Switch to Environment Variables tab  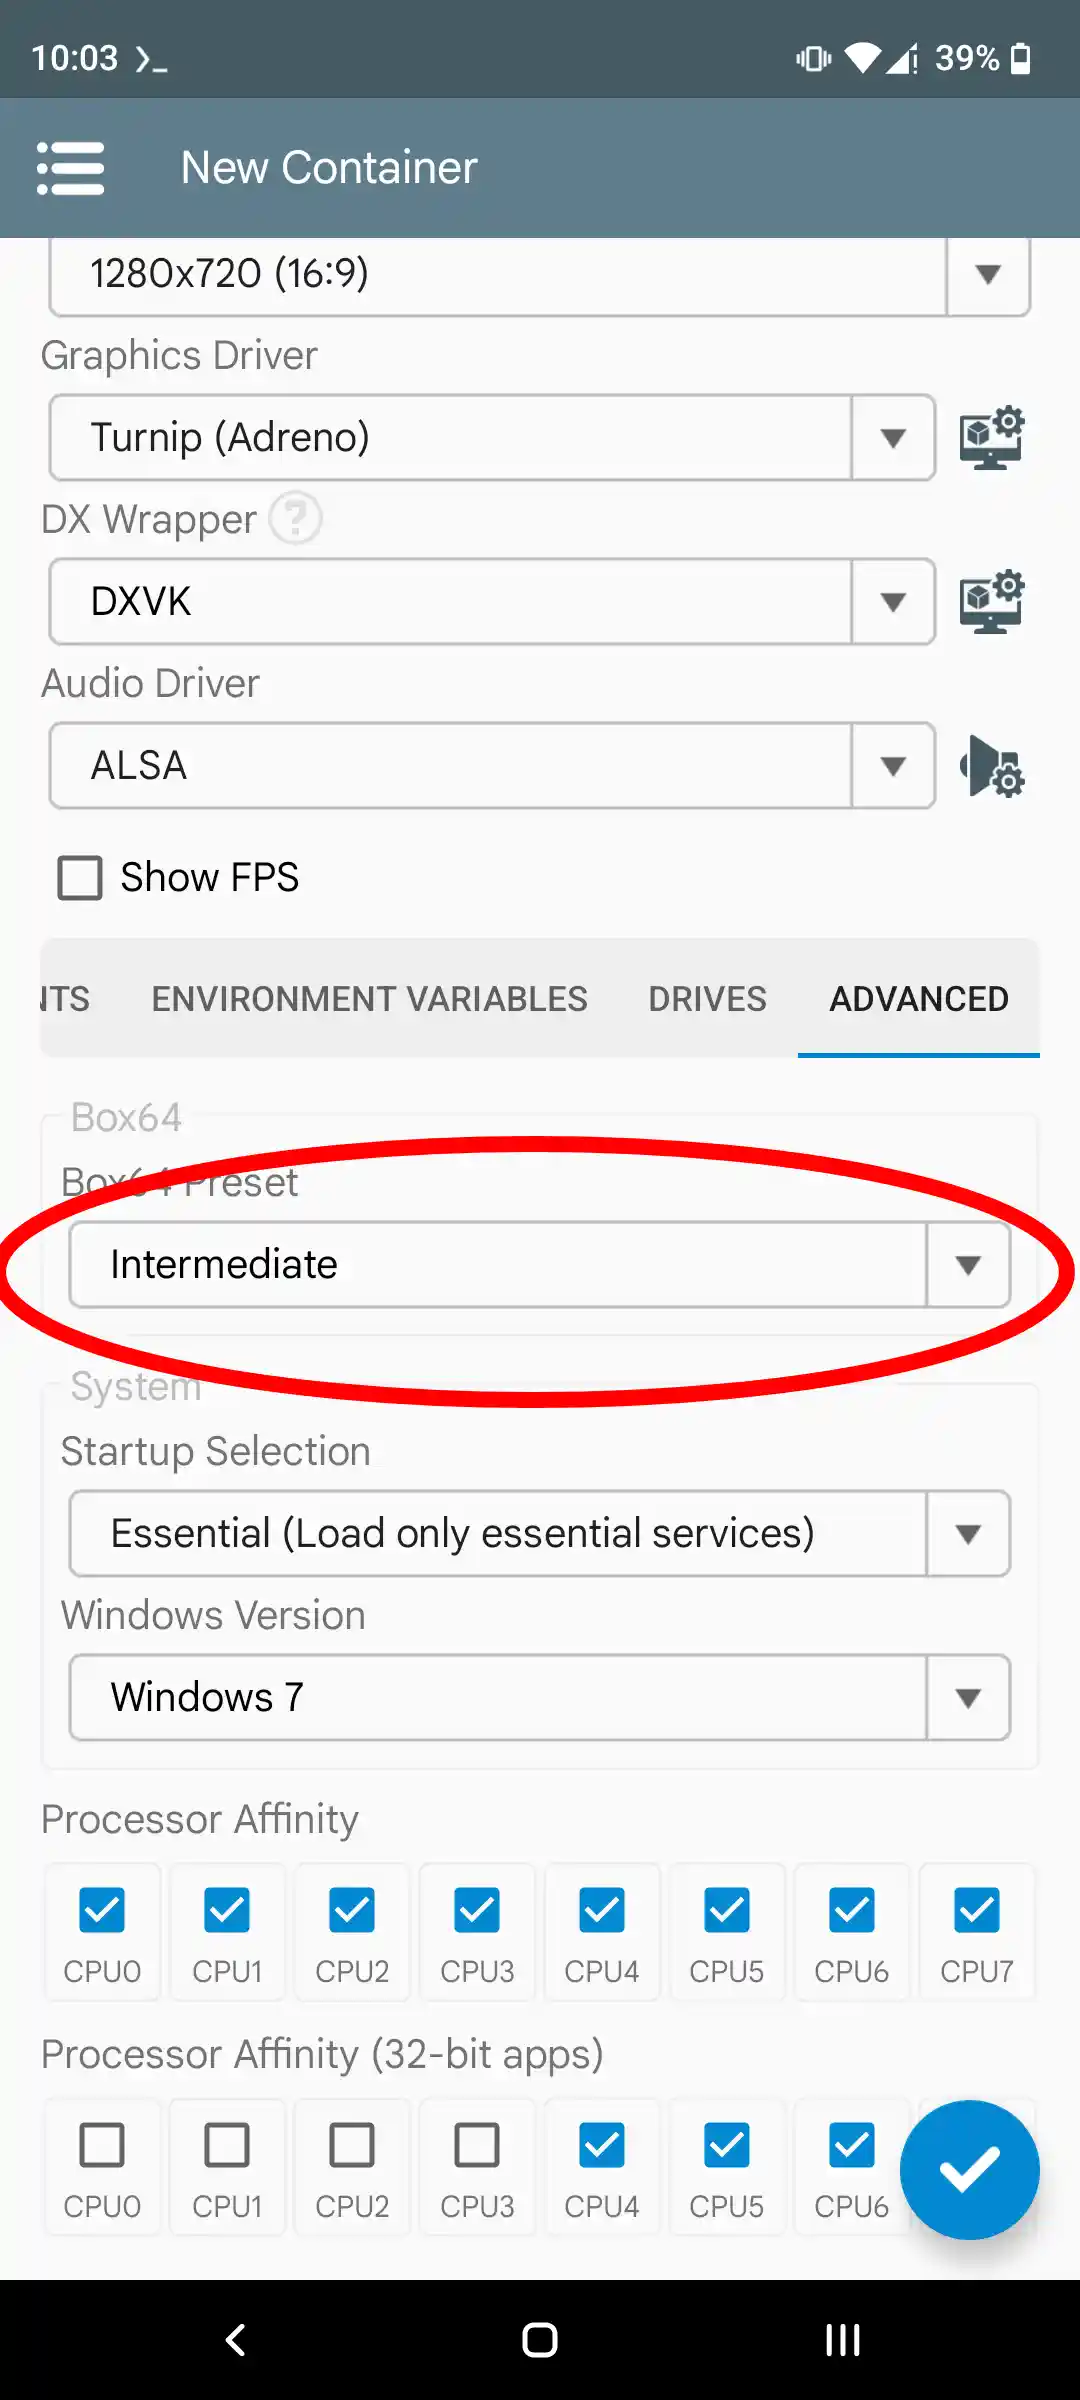pyautogui.click(x=369, y=999)
